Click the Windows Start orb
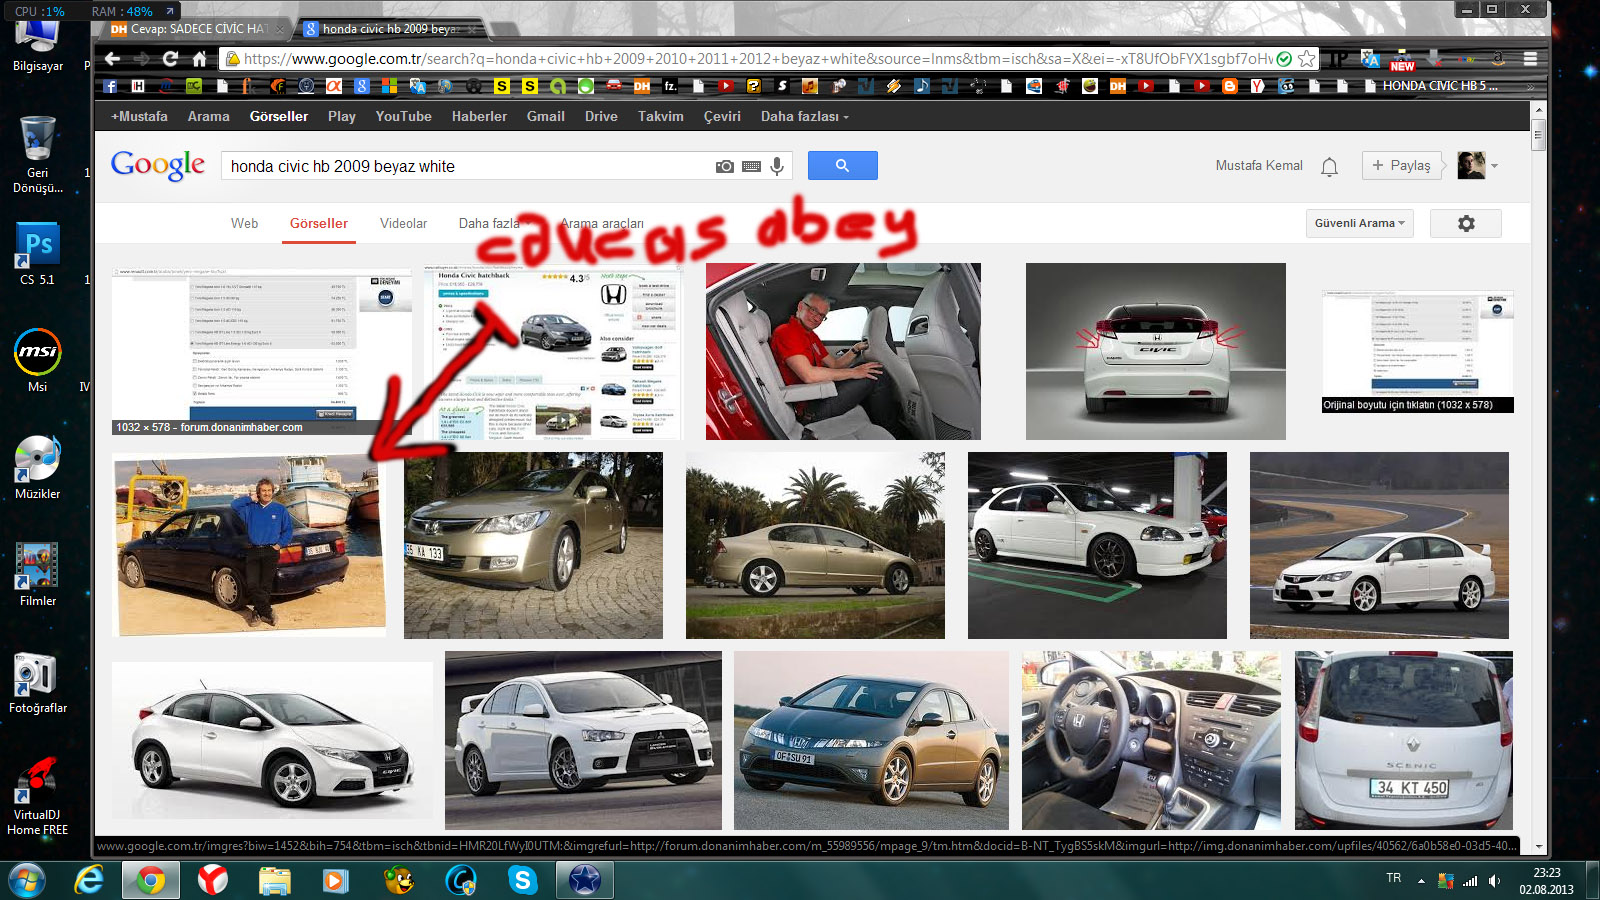Screen dimensions: 1600x900 pos(27,880)
